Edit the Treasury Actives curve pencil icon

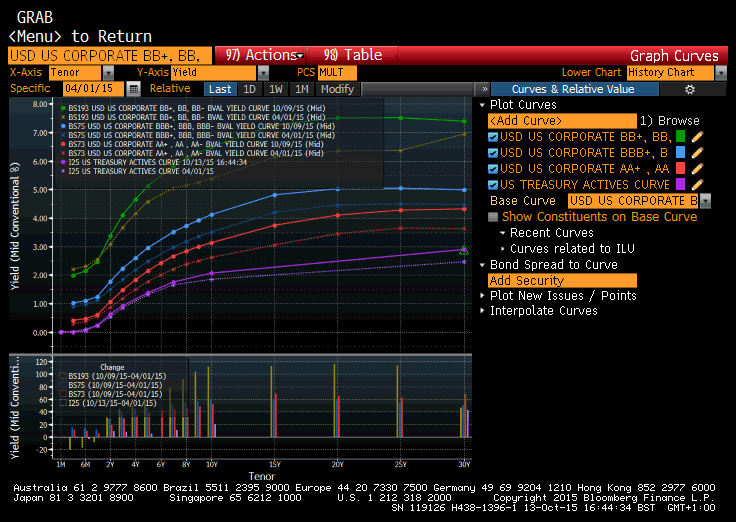[698, 185]
